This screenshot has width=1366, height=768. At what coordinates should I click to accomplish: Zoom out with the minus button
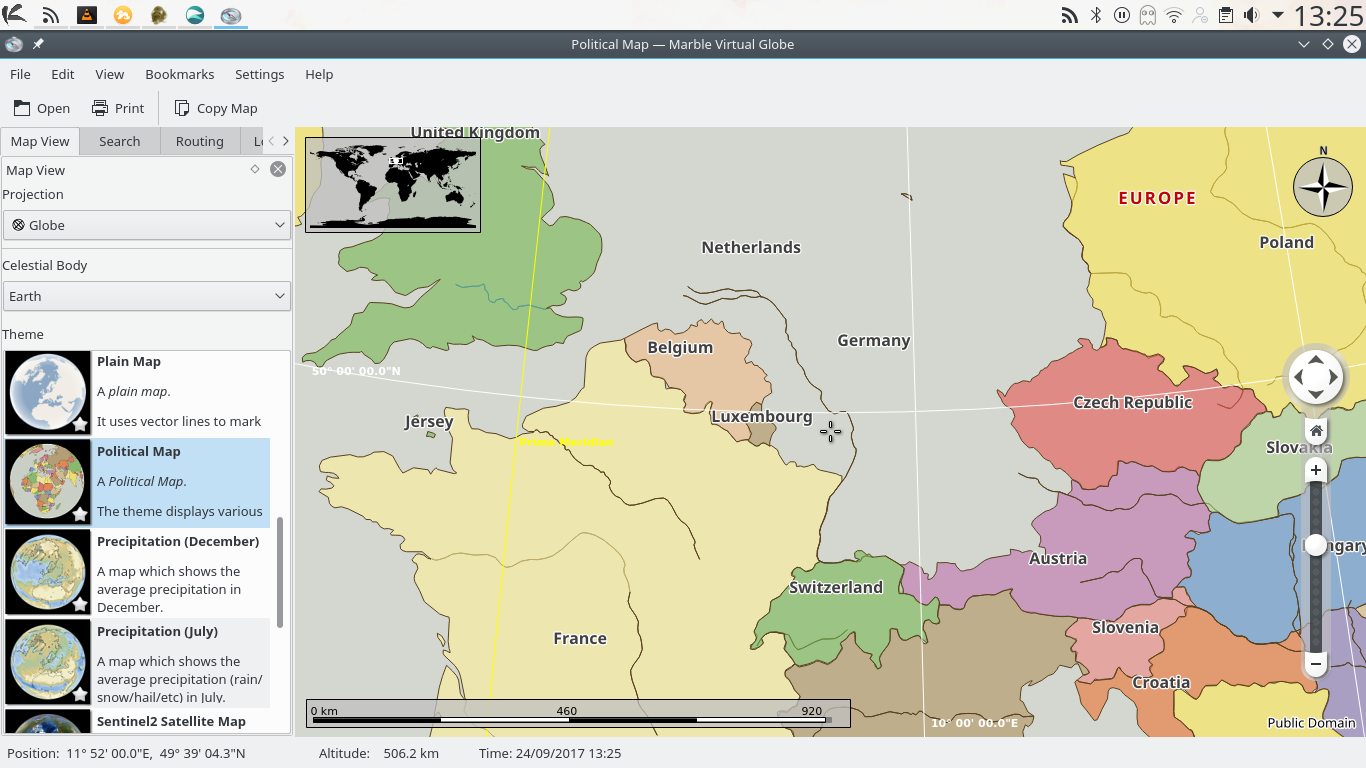[x=1316, y=663]
